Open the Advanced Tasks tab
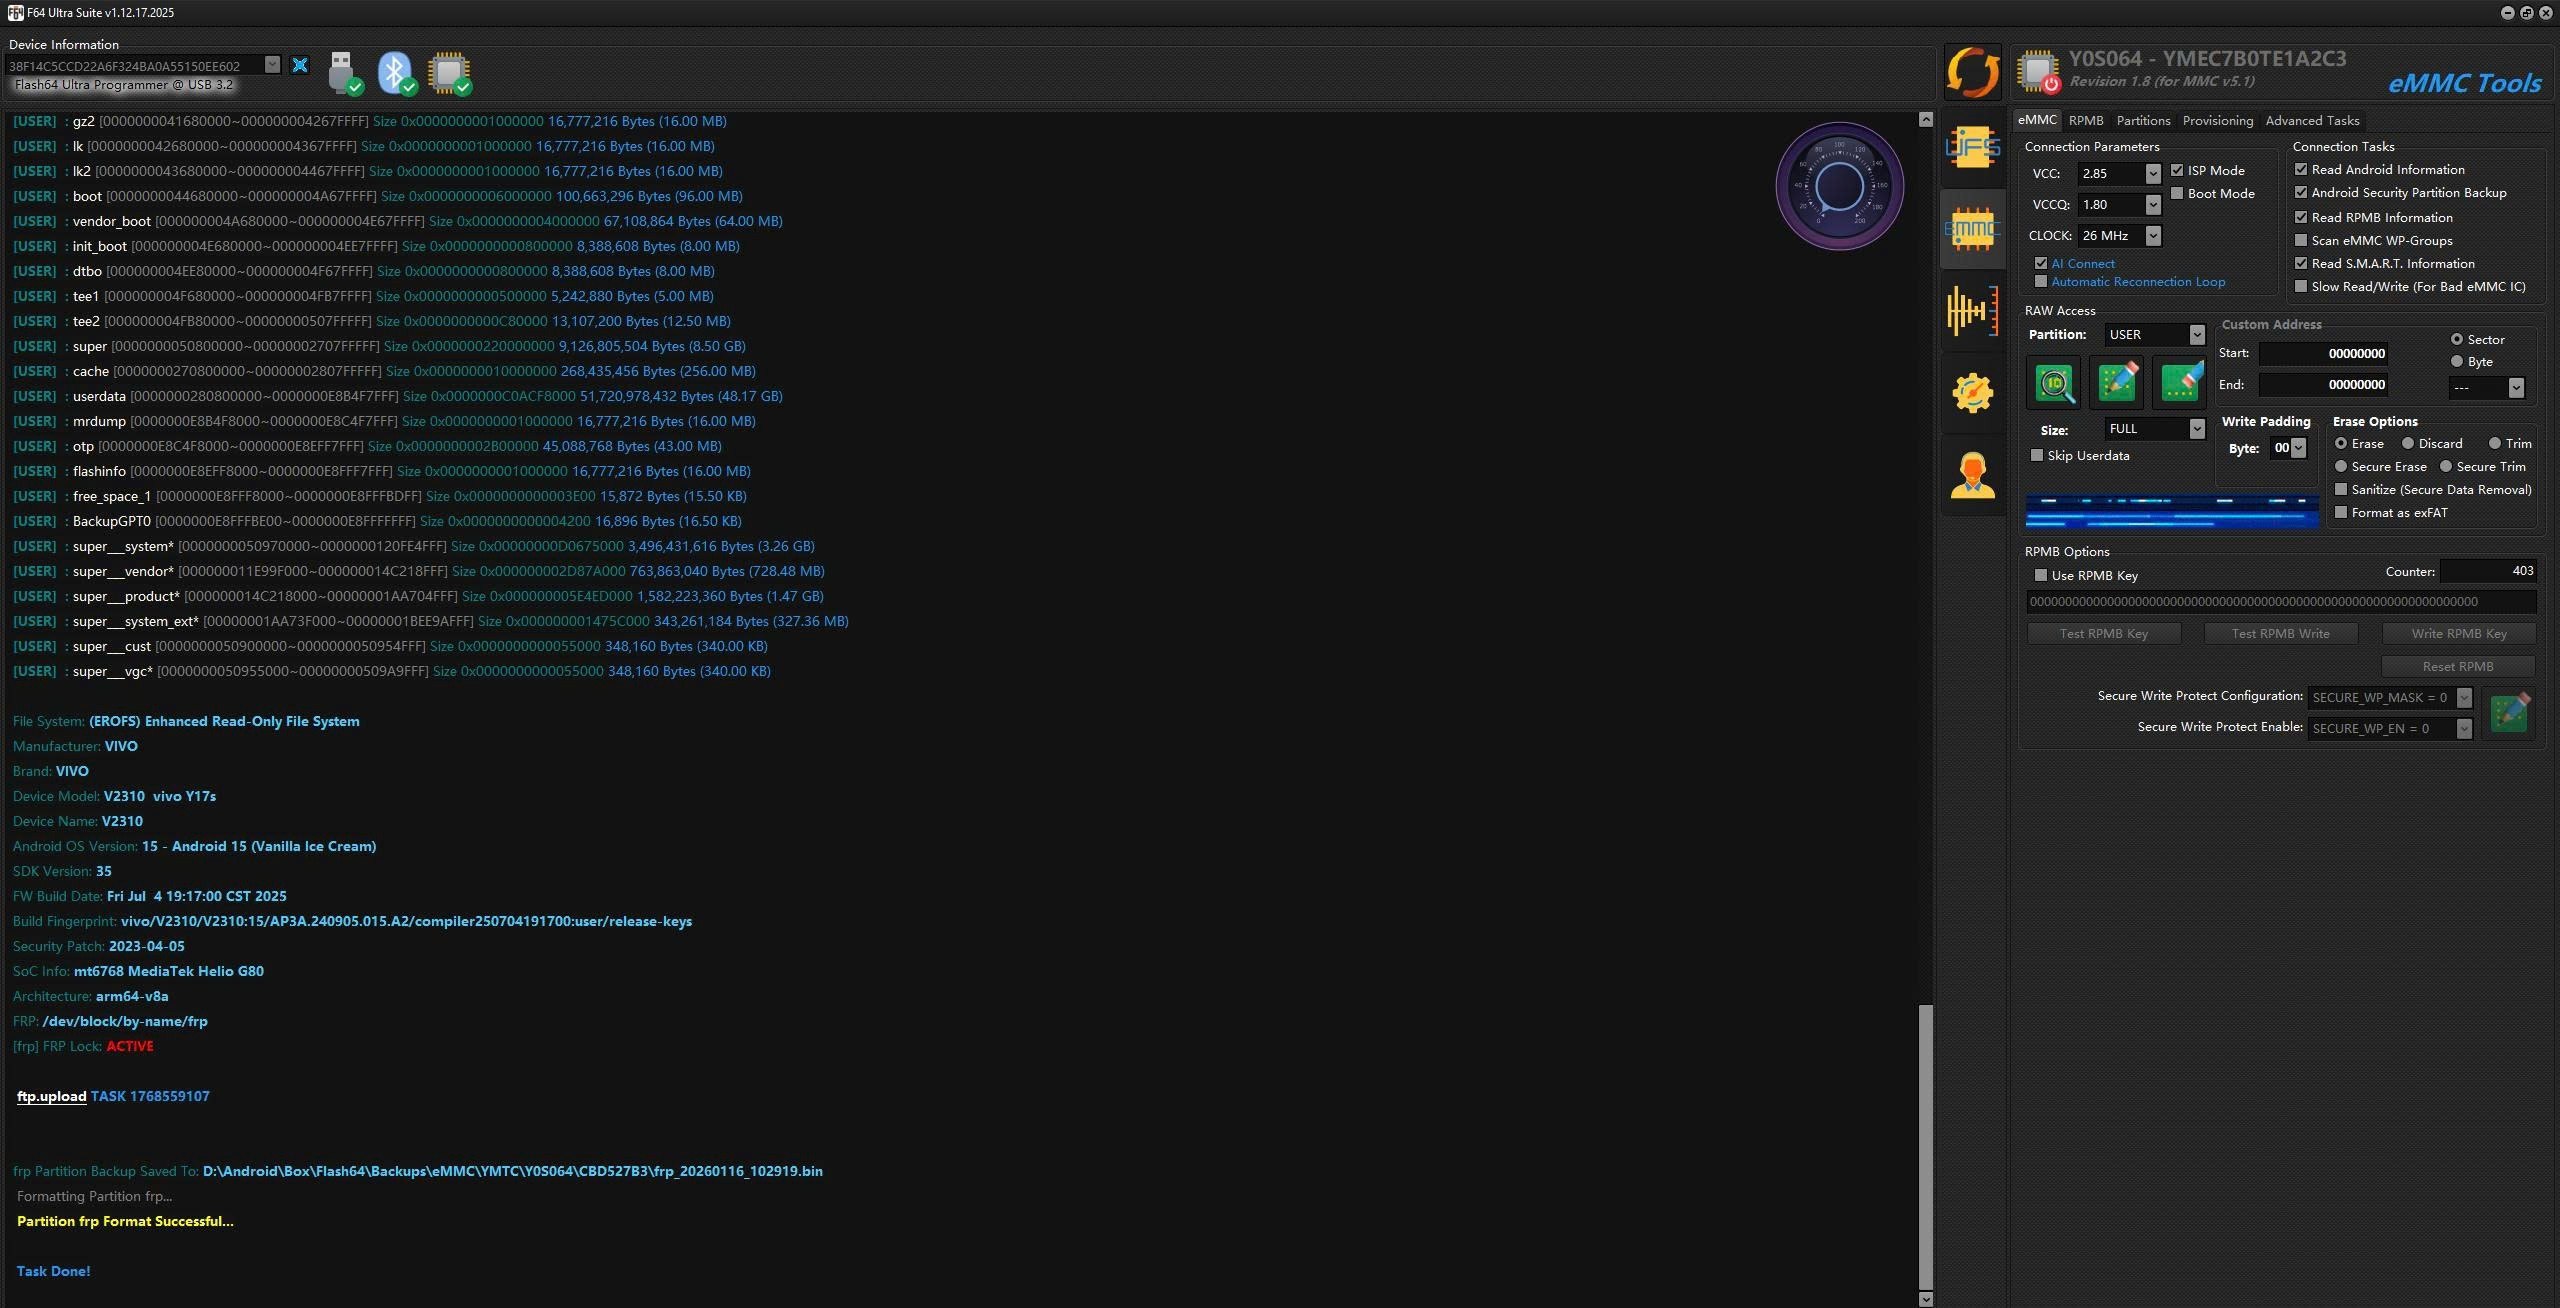 click(2312, 121)
